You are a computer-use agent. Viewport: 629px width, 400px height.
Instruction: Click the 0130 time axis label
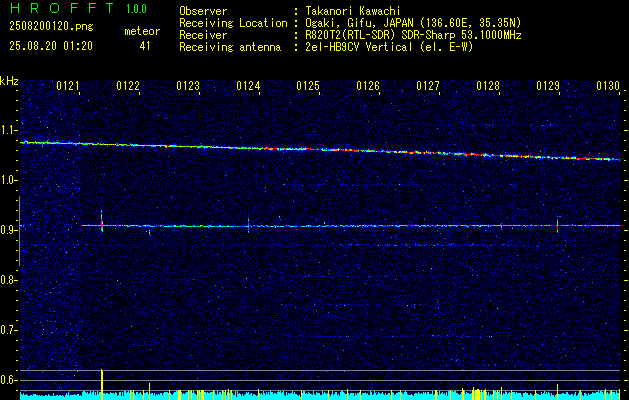coord(608,86)
